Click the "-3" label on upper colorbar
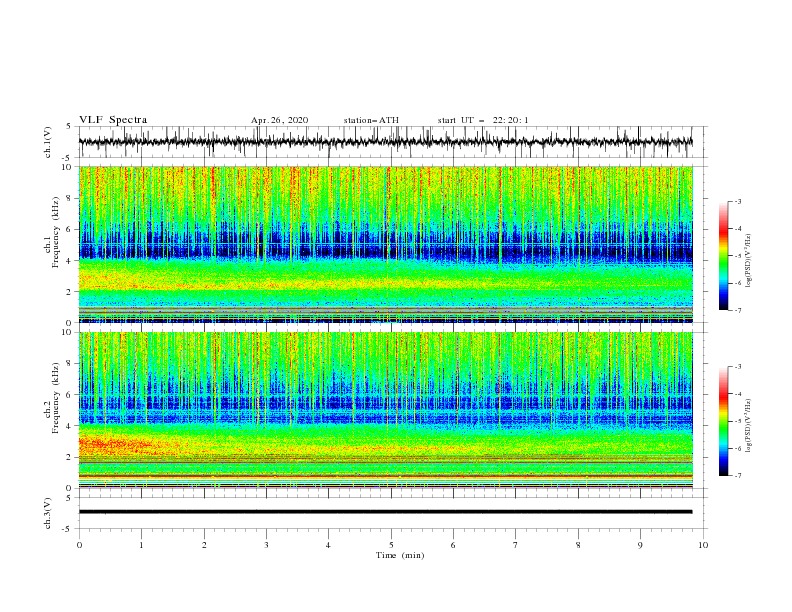This screenshot has height=612, width=792. 738,202
